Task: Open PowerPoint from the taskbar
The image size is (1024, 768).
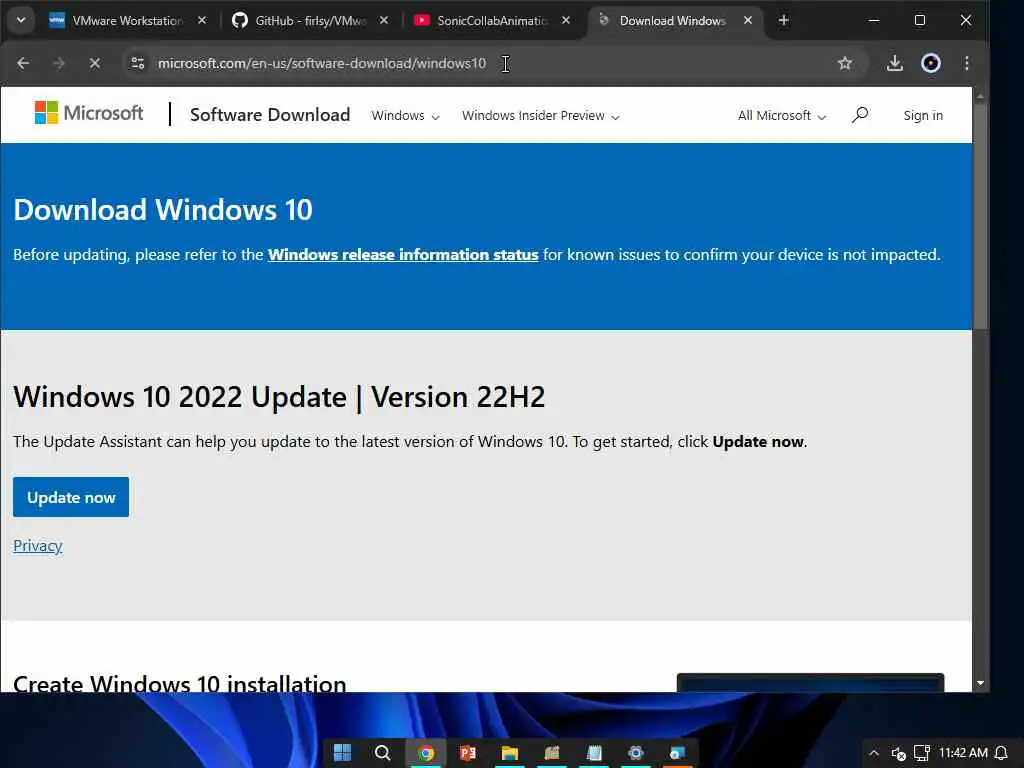Action: pos(468,752)
